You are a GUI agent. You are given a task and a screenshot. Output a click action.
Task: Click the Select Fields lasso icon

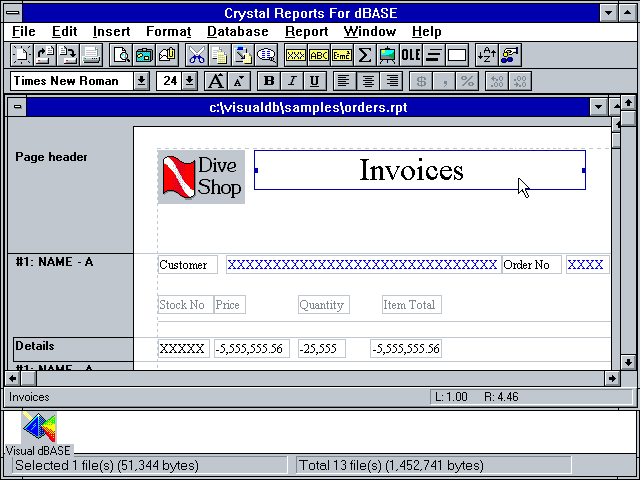267,55
